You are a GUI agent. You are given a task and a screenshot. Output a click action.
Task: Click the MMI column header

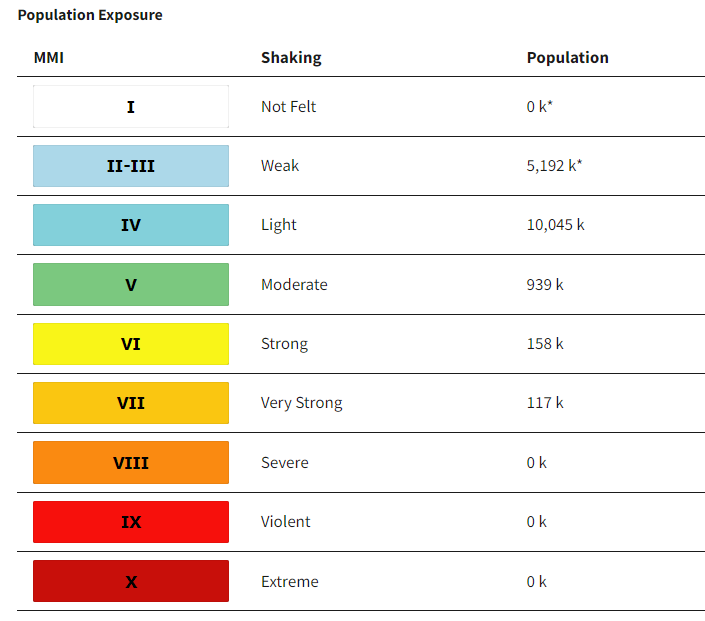[49, 57]
